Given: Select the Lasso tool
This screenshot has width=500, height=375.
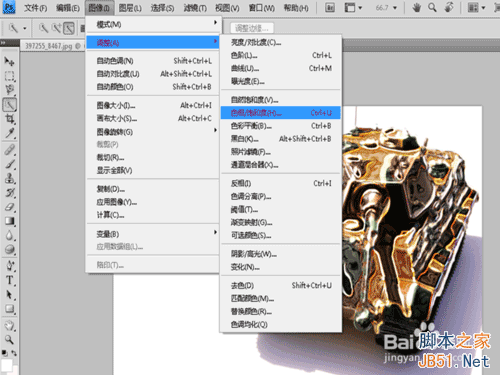Looking at the screenshot, I should click(9, 90).
